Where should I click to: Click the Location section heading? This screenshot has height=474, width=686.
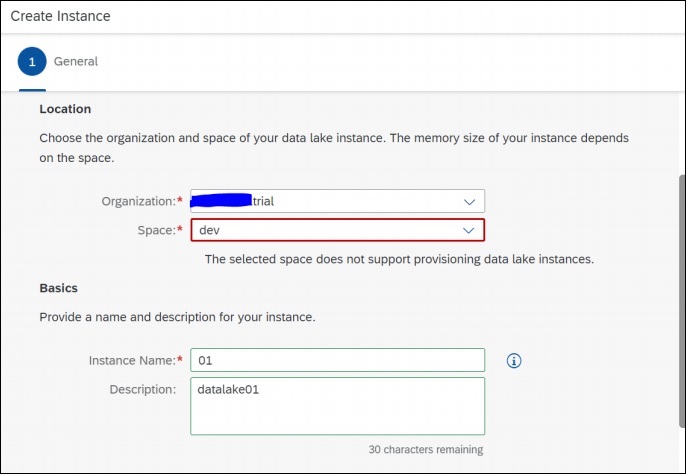(x=65, y=108)
